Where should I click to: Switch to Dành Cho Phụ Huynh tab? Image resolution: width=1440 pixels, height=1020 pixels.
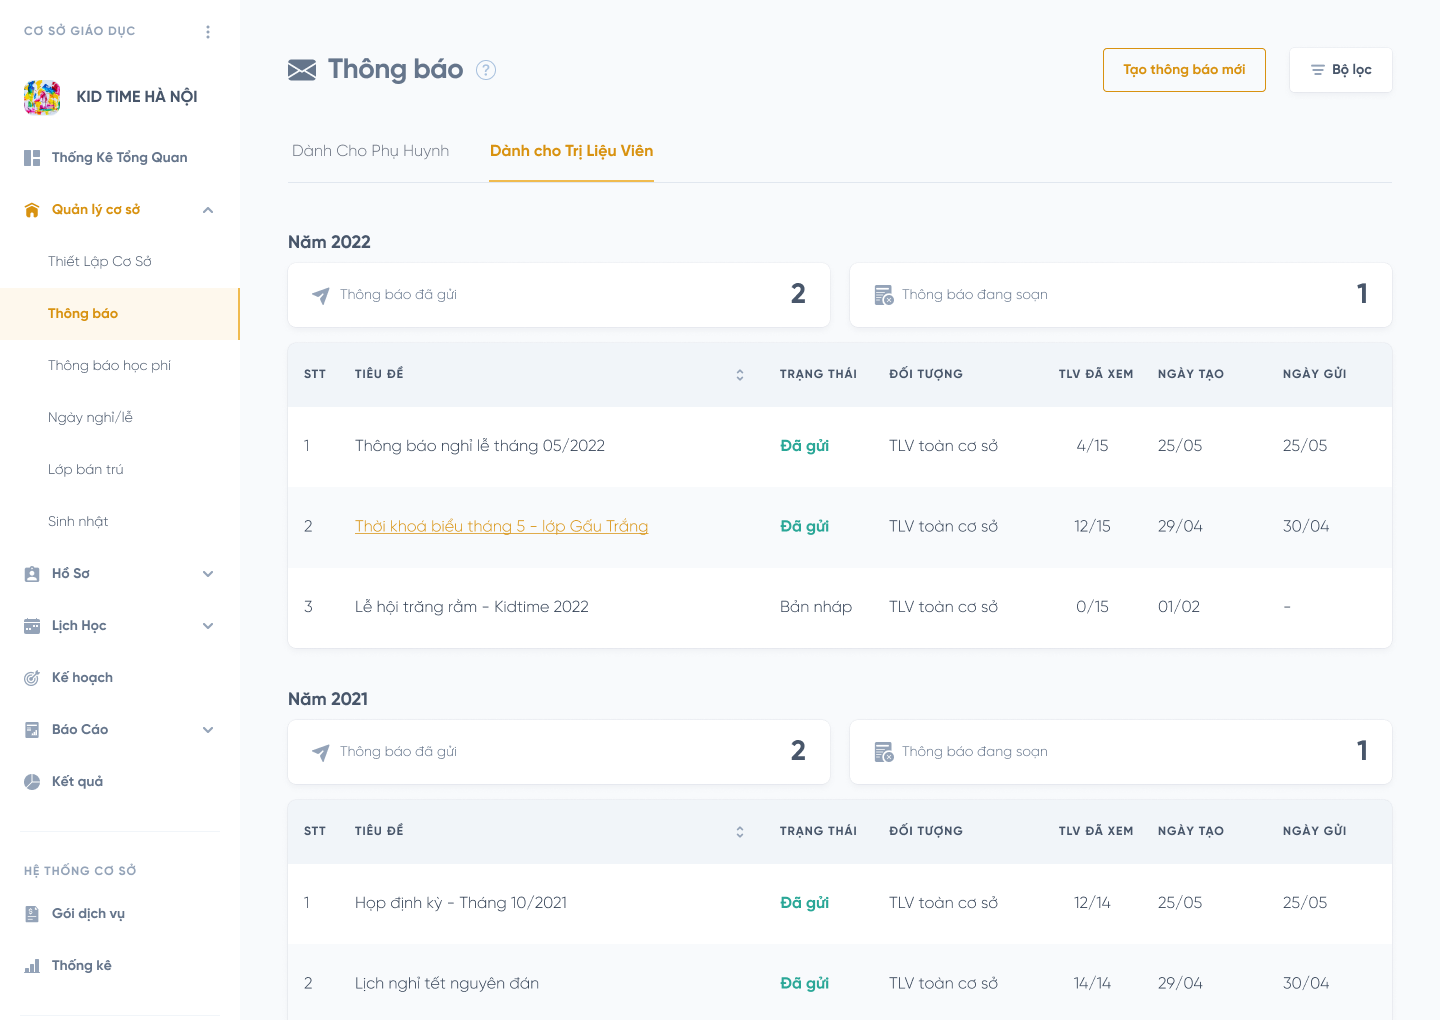pyautogui.click(x=370, y=151)
